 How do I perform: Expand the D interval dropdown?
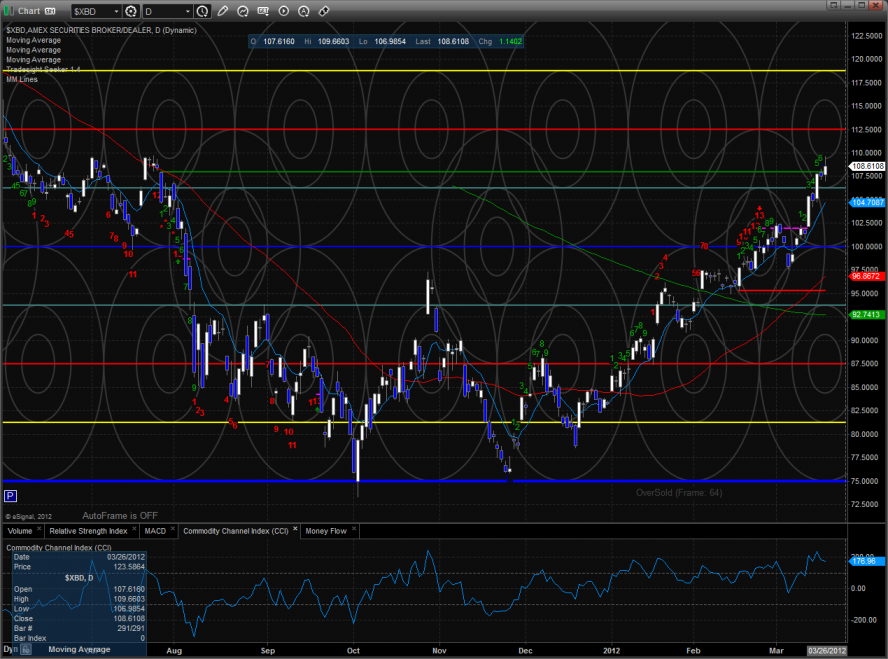tap(186, 11)
